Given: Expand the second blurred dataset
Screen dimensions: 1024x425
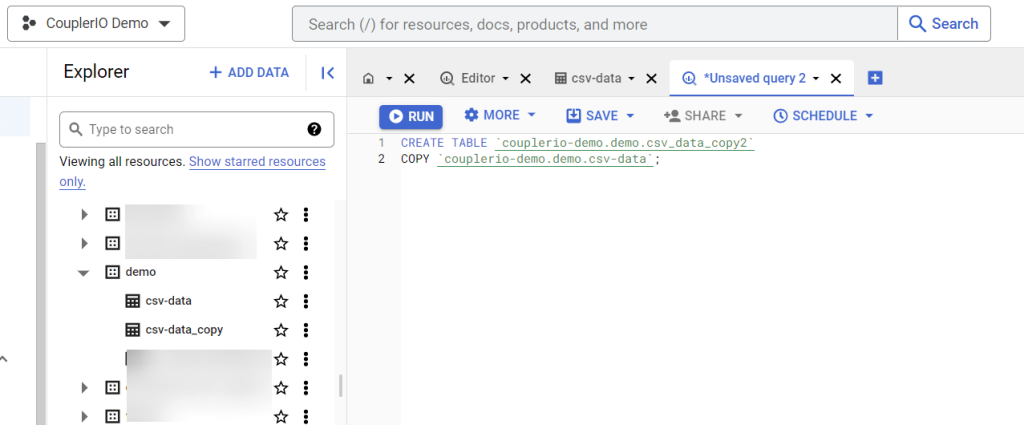Looking at the screenshot, I should pos(84,244).
